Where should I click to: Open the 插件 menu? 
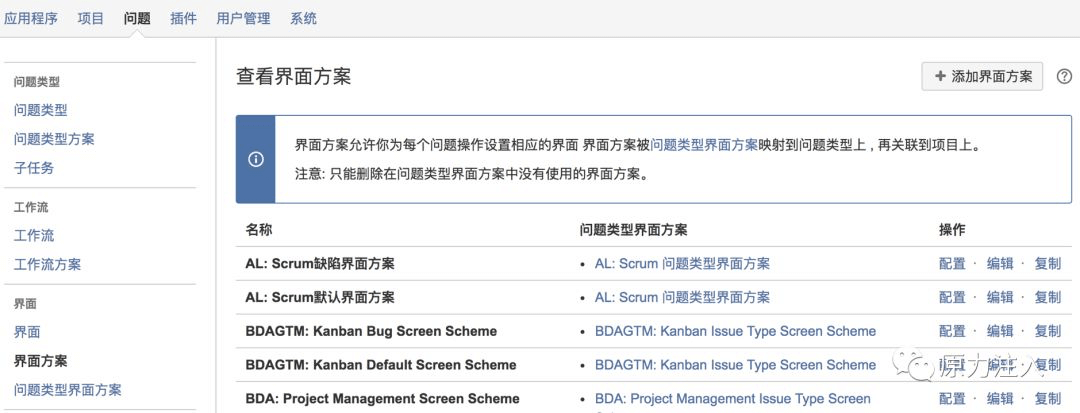183,19
